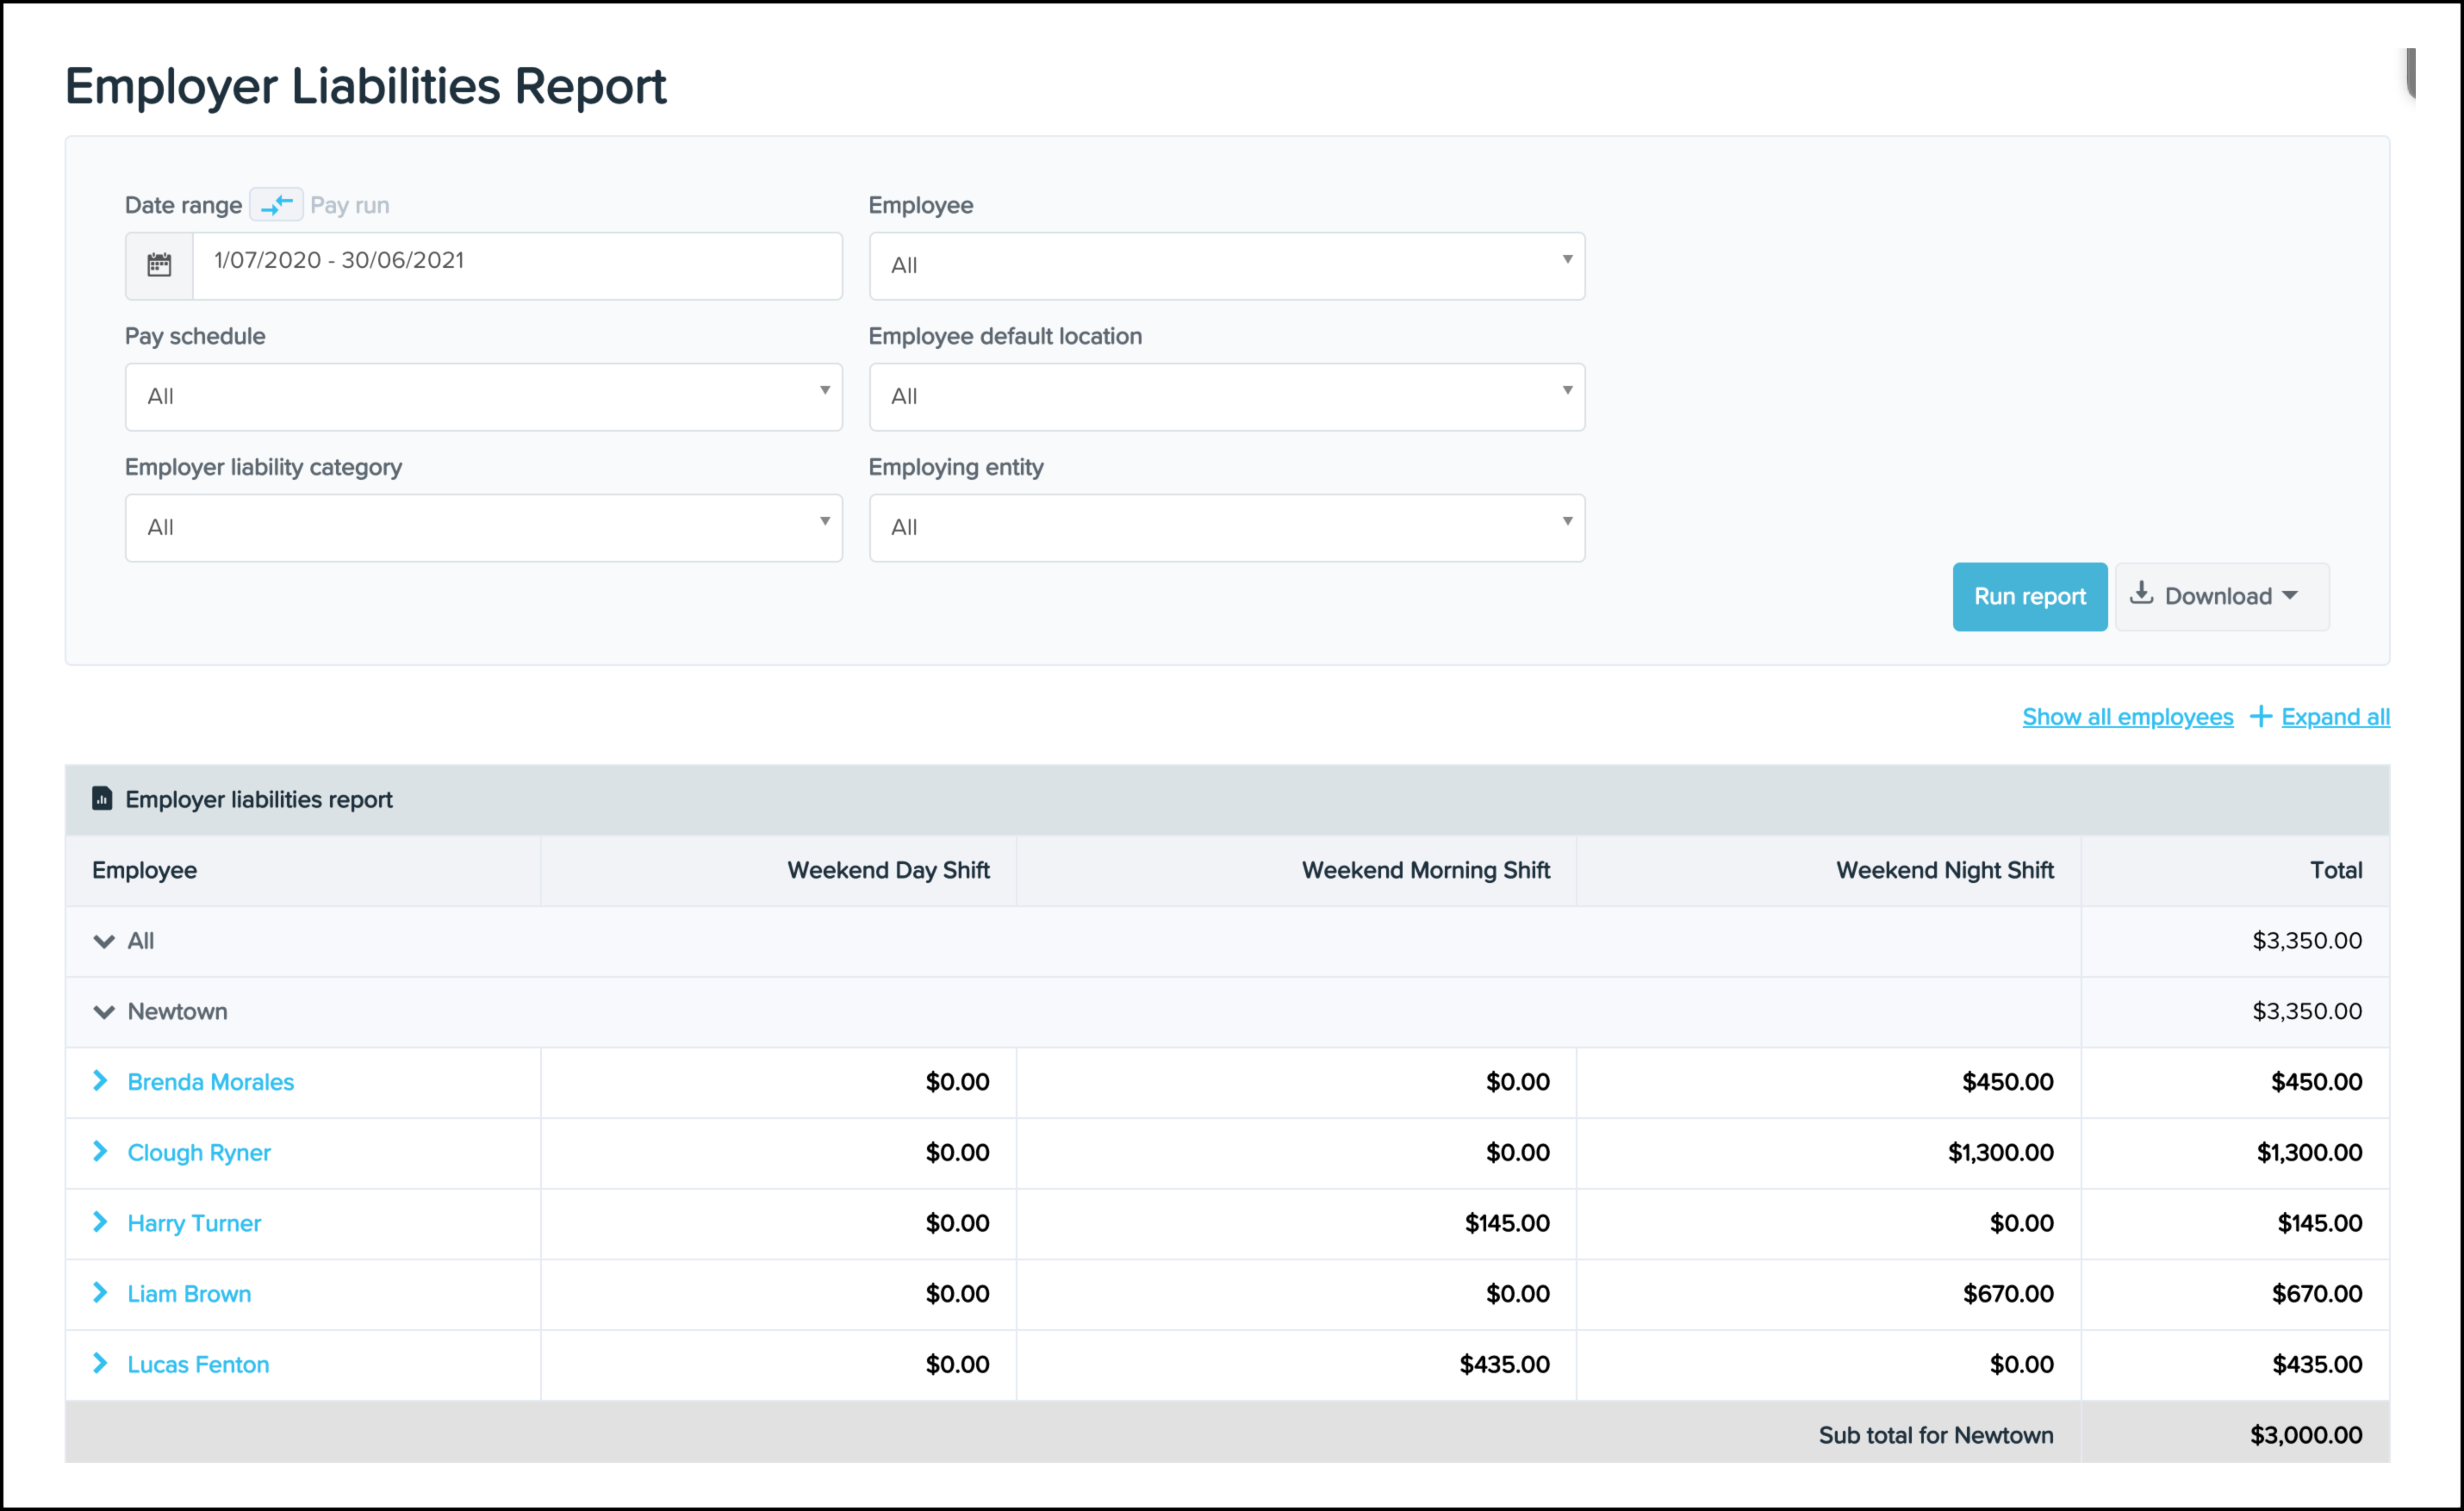Expand Harry Turner row chevron

[100, 1222]
